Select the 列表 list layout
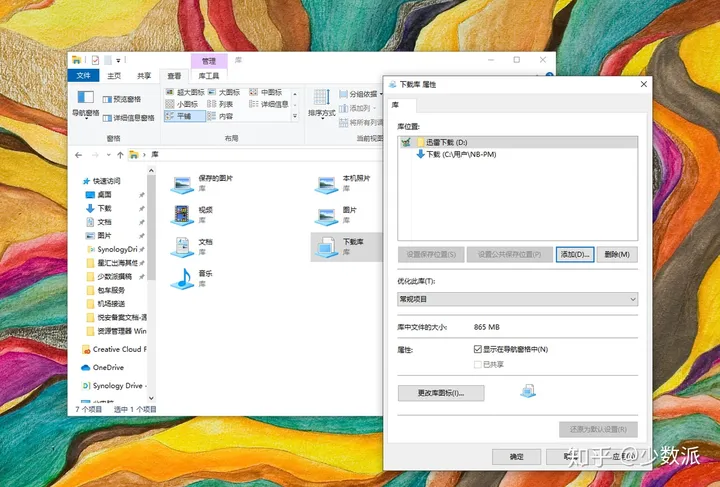This screenshot has height=487, width=720. click(220, 104)
